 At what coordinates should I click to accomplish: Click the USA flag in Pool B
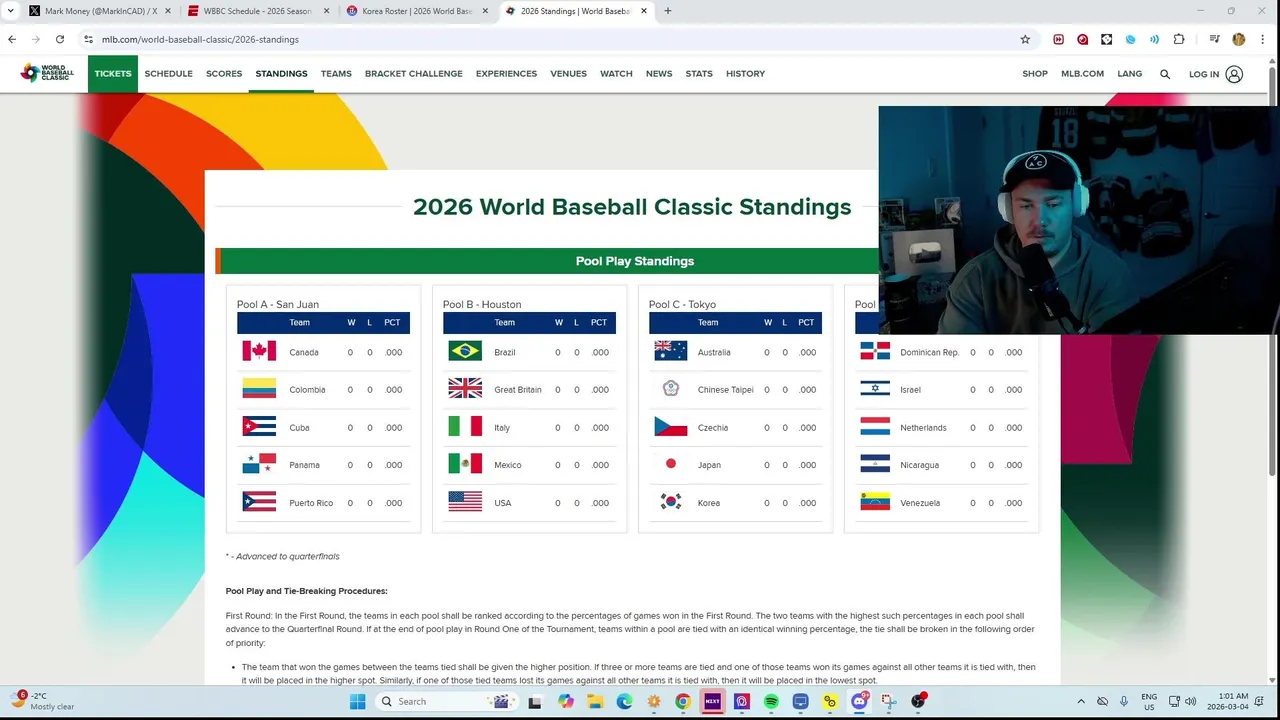click(465, 502)
